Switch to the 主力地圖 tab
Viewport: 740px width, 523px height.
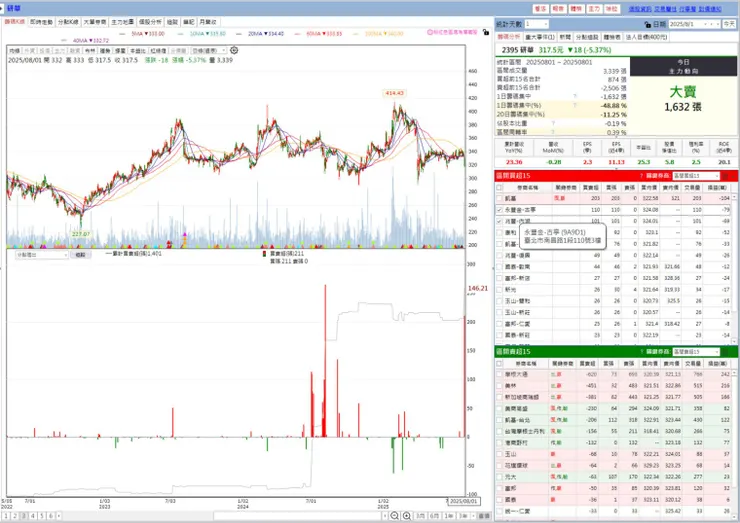(122, 22)
